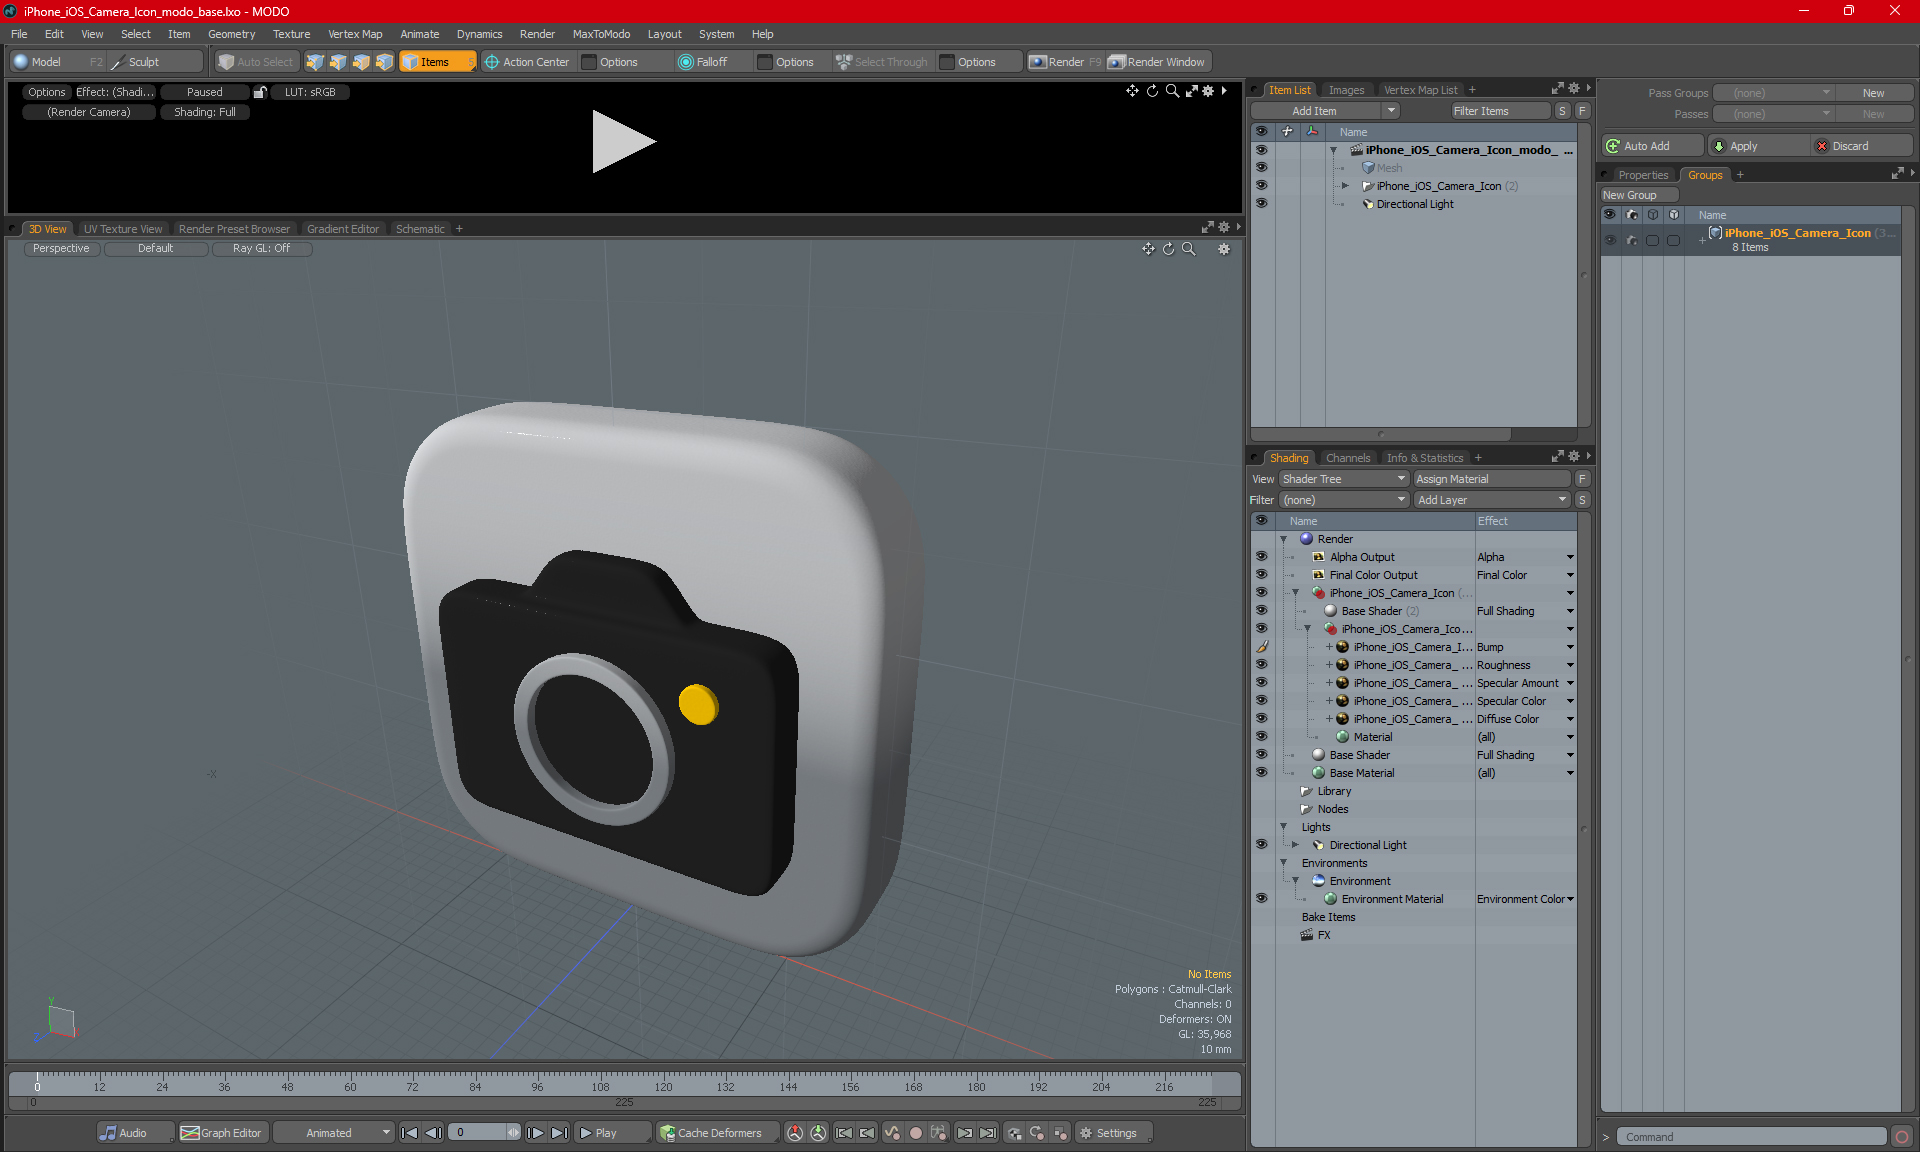
Task: Open the Pass Groups (none) dropdown
Action: (x=1773, y=93)
